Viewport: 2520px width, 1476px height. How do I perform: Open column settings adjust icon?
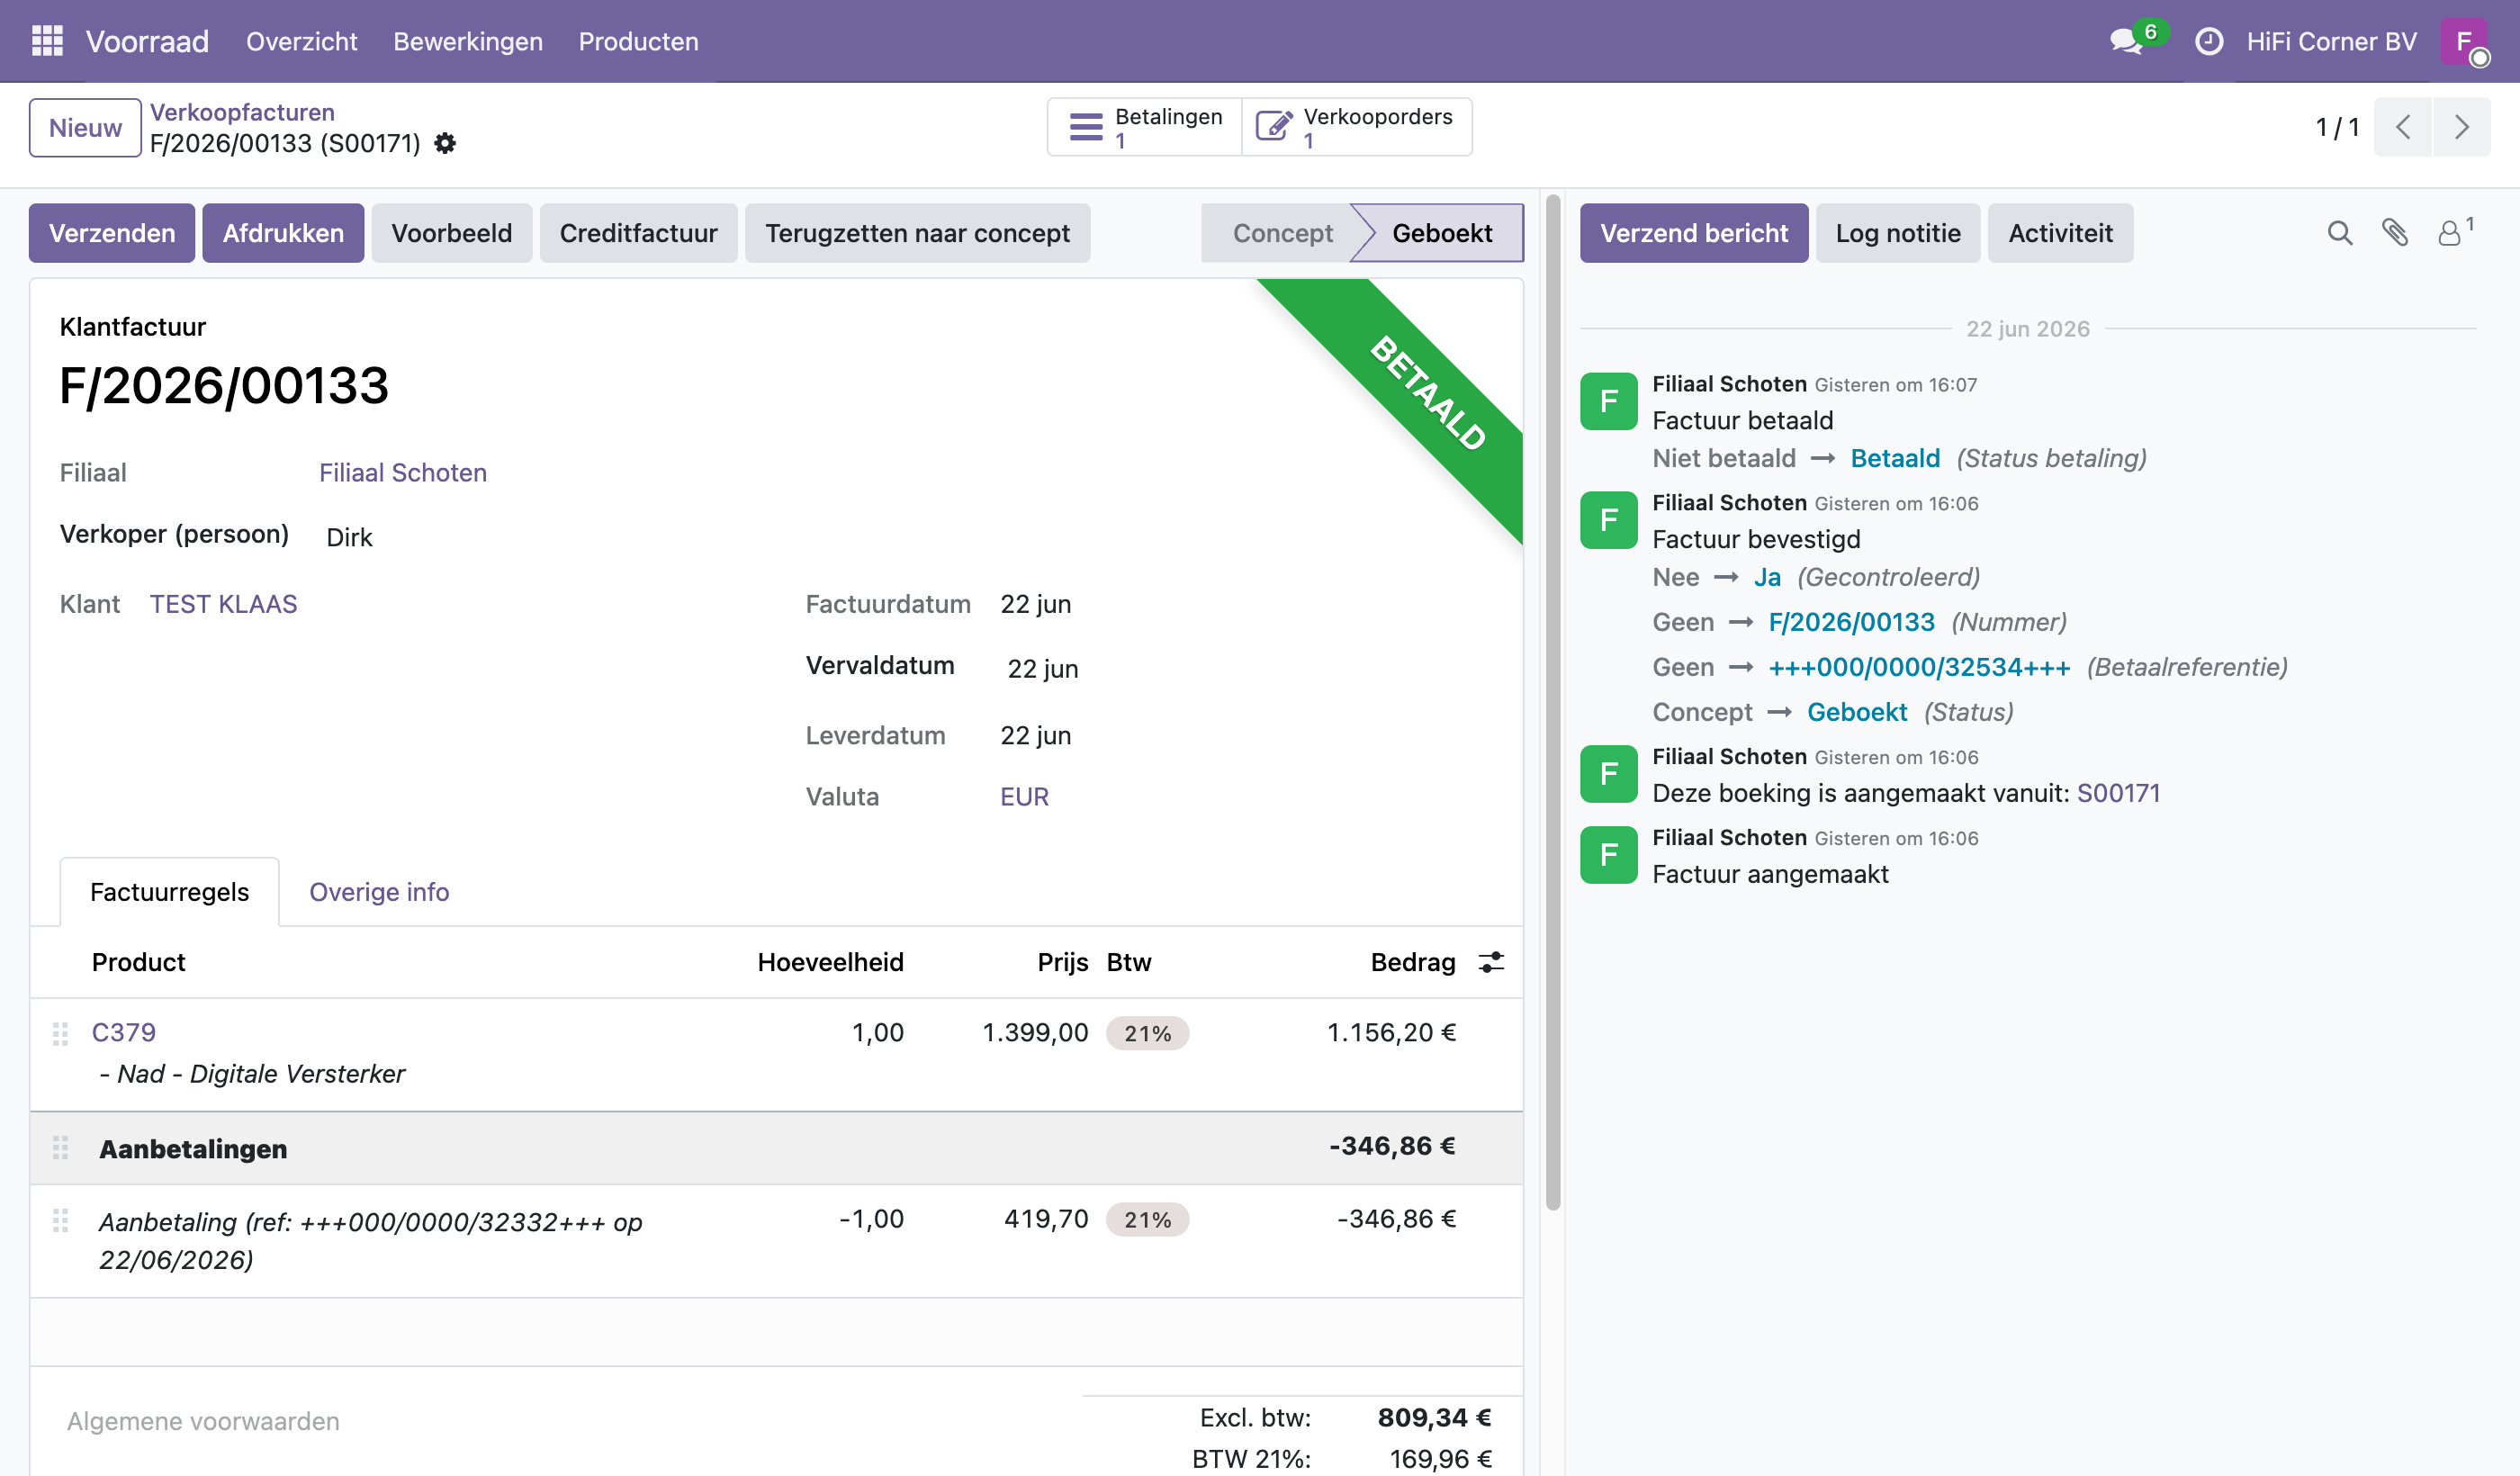pos(1491,962)
